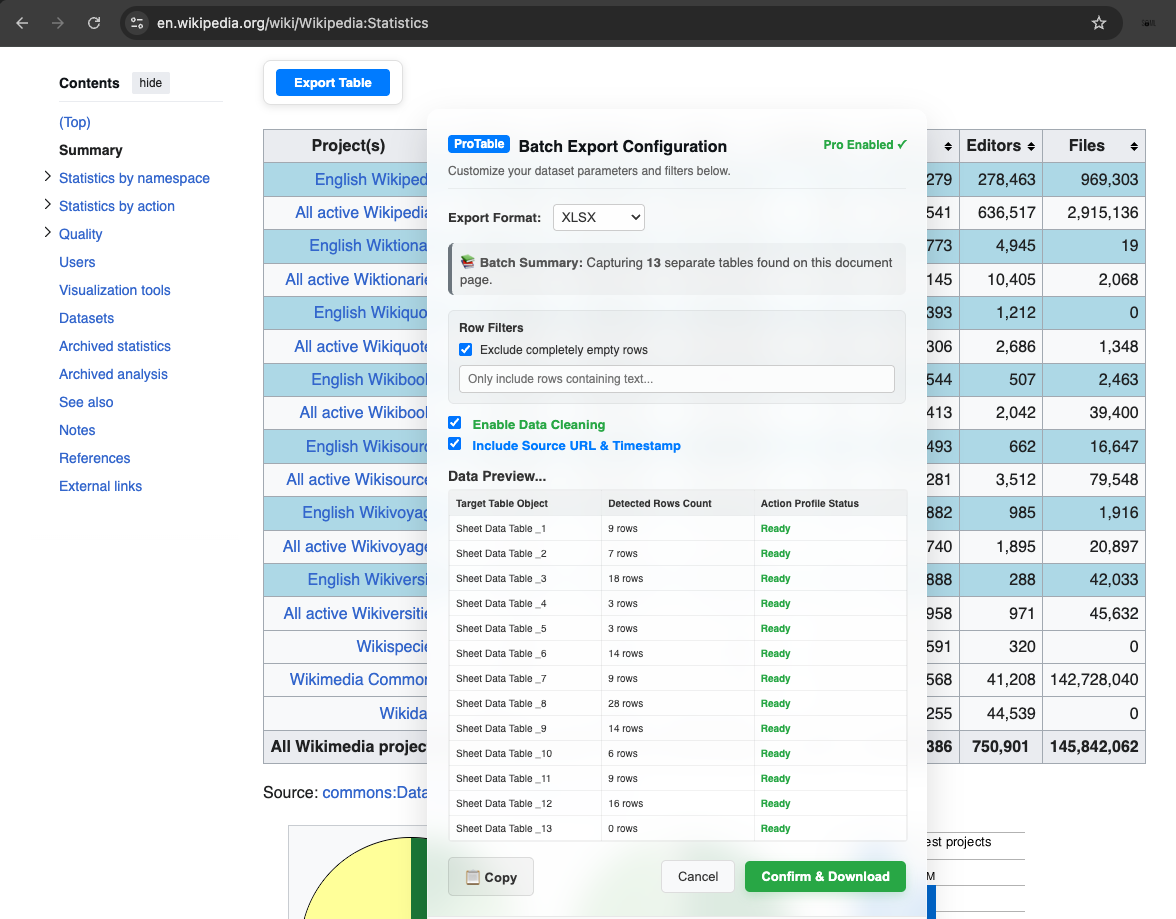This screenshot has height=919, width=1176.
Task: Jump to Notes section
Action: click(77, 430)
